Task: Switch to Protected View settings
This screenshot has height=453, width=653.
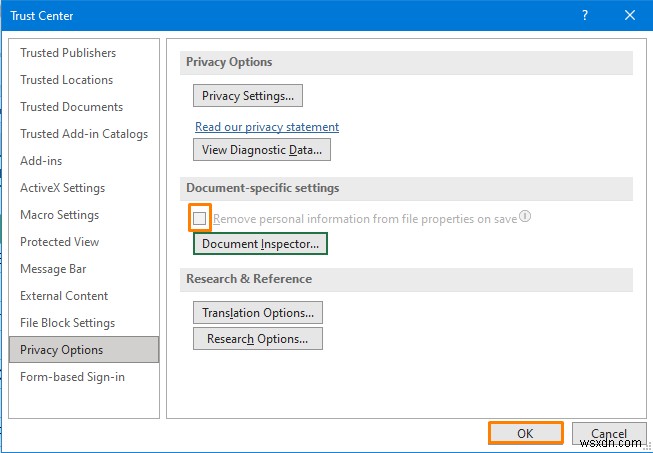Action: [60, 242]
